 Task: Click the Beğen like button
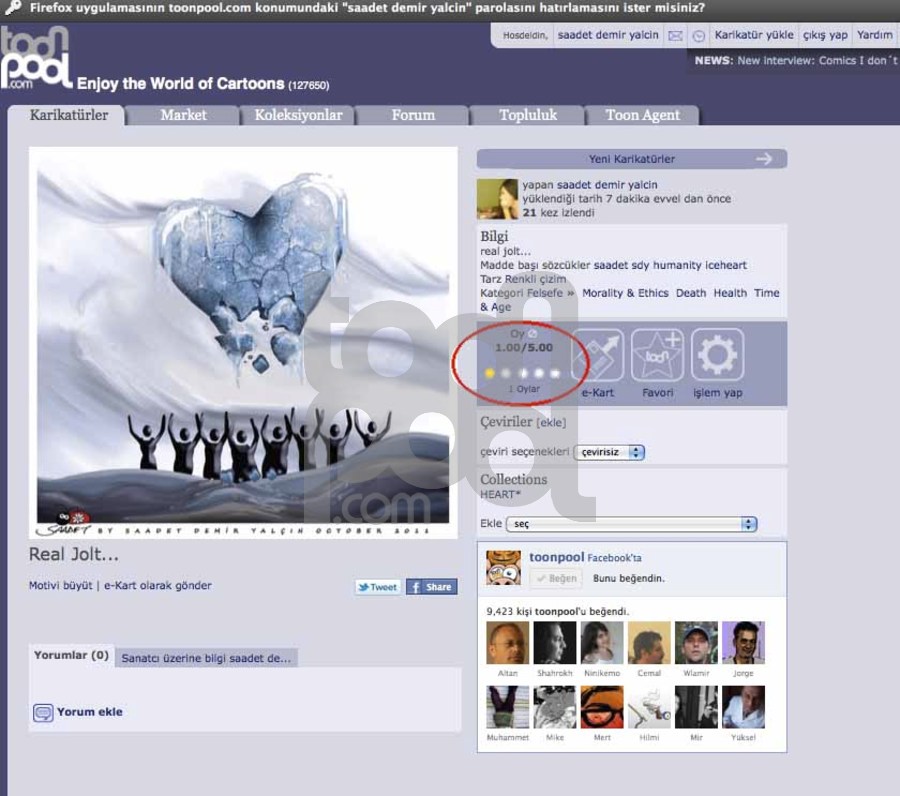point(556,578)
